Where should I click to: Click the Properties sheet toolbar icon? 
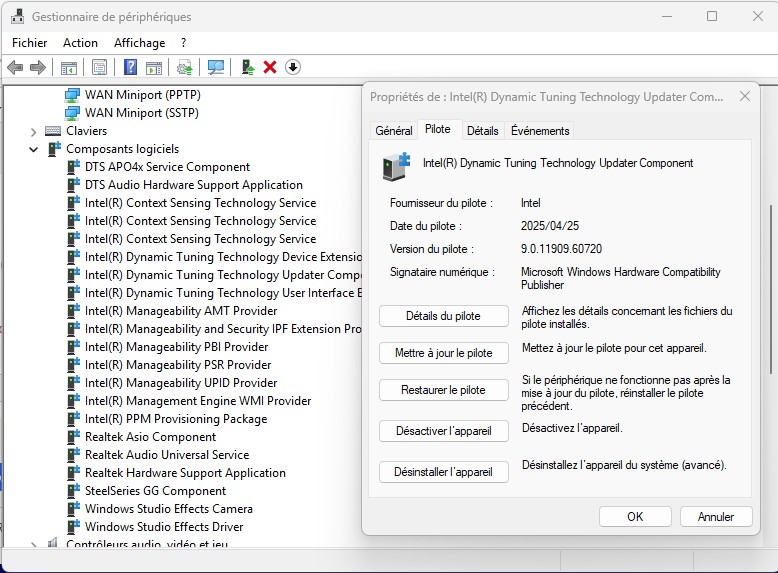(x=99, y=67)
